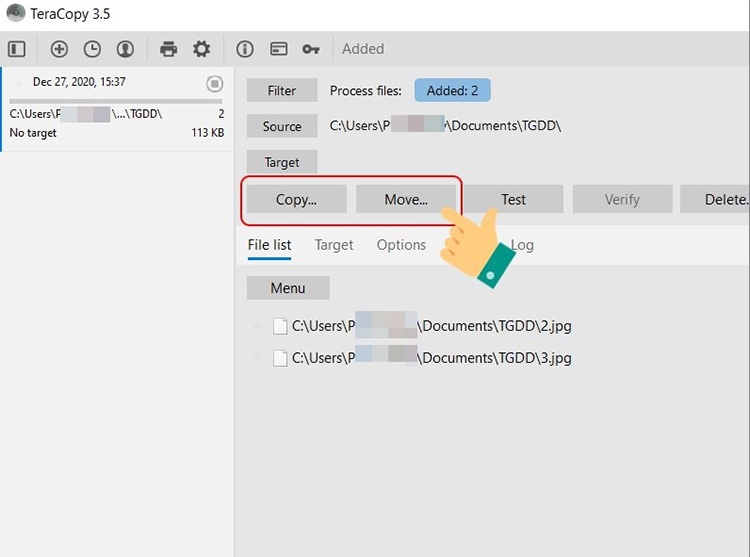Screen dimensions: 750x557
Task: Click the Delete button
Action: [x=715, y=199]
